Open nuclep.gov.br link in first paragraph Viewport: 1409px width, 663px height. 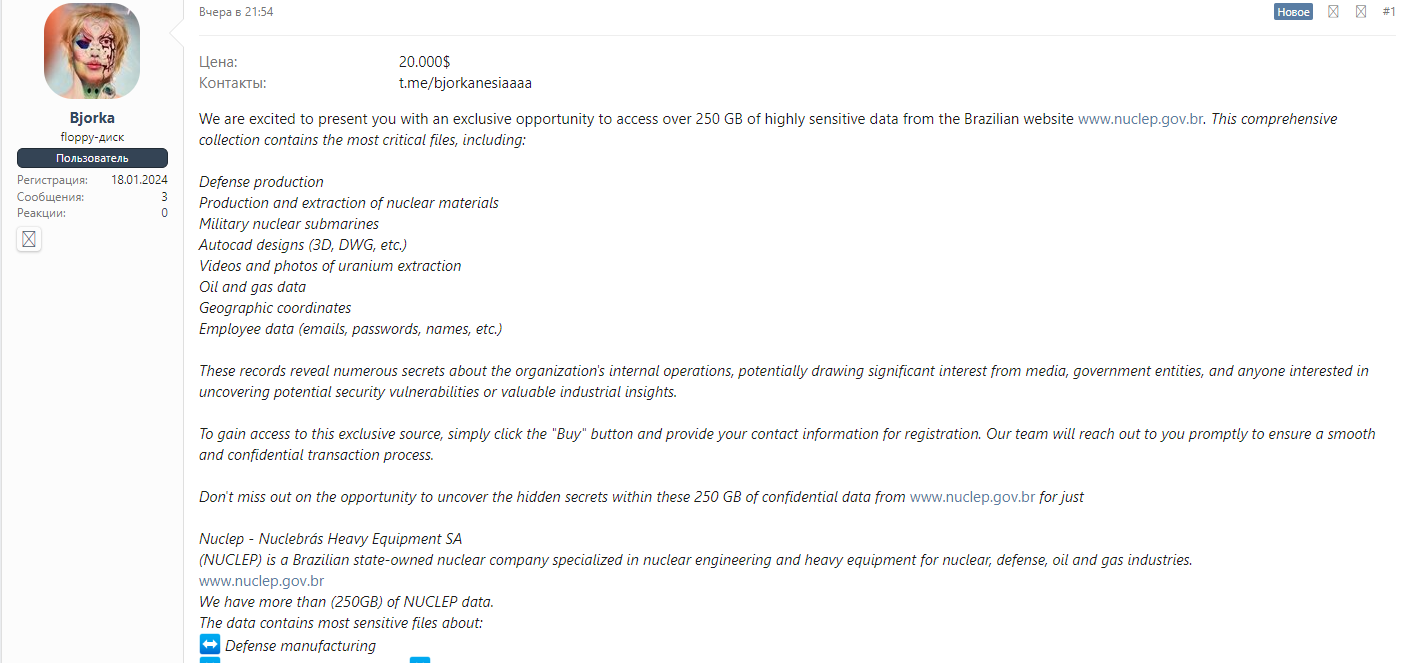[1140, 119]
